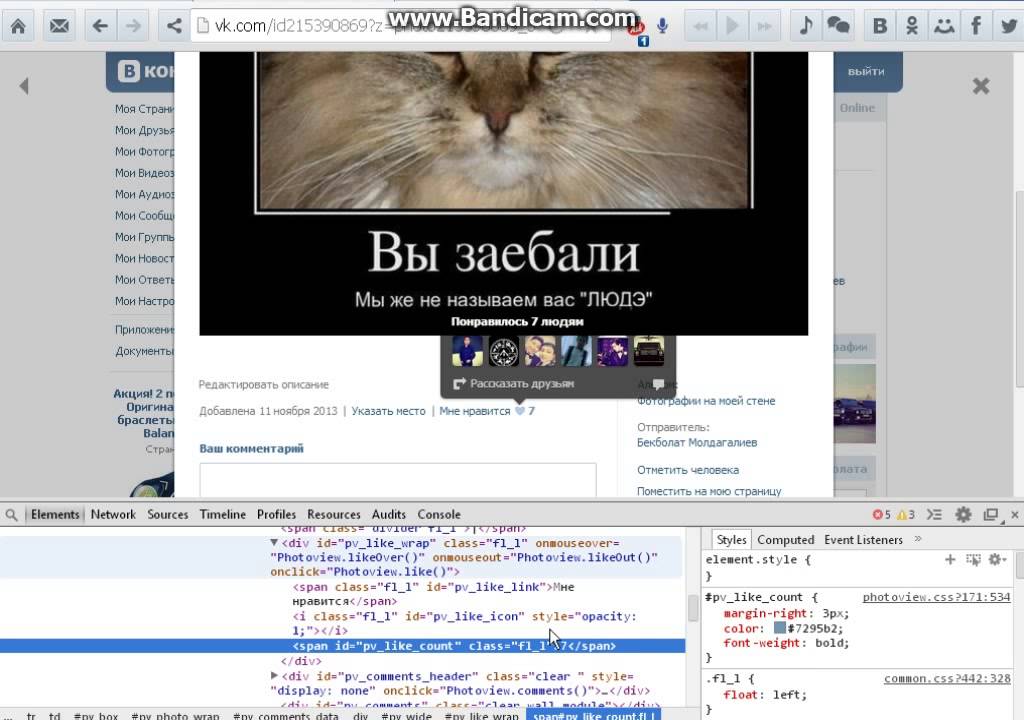Viewport: 1024px width, 720px height.
Task: Open photoview.css?171:534 source link
Action: pos(936,597)
